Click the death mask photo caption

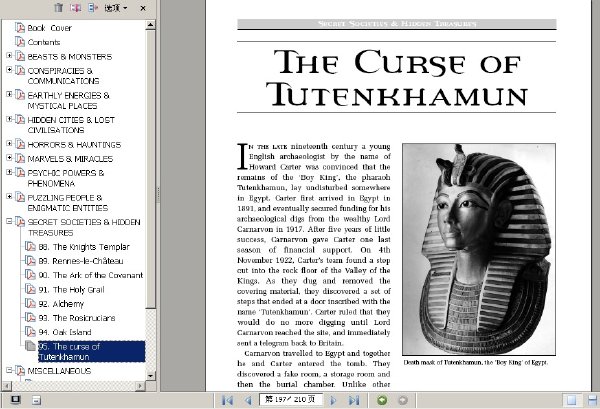pos(476,362)
